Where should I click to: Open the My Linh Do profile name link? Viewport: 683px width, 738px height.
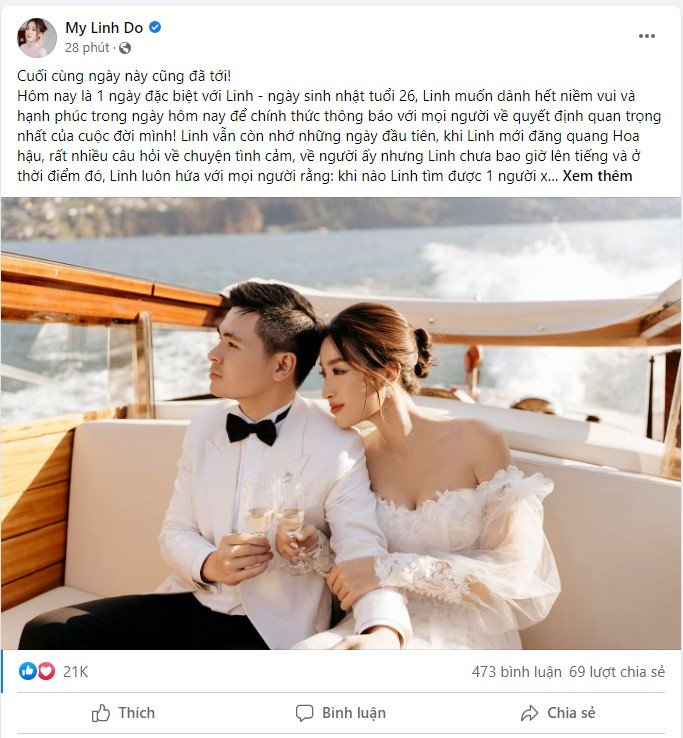104,28
